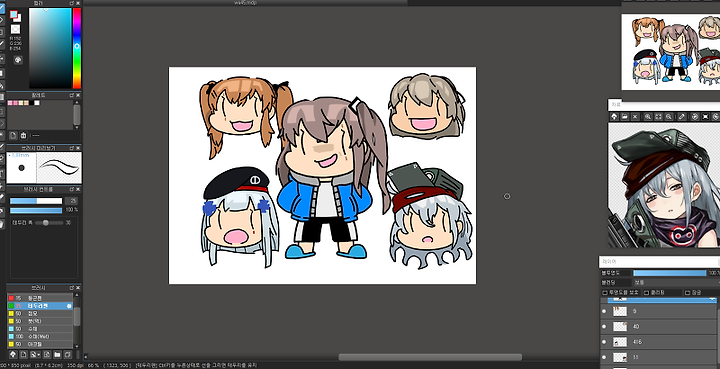Viewport: 720px width, 369px height.
Task: Close the brush list panel
Action: pyautogui.click(x=78, y=288)
